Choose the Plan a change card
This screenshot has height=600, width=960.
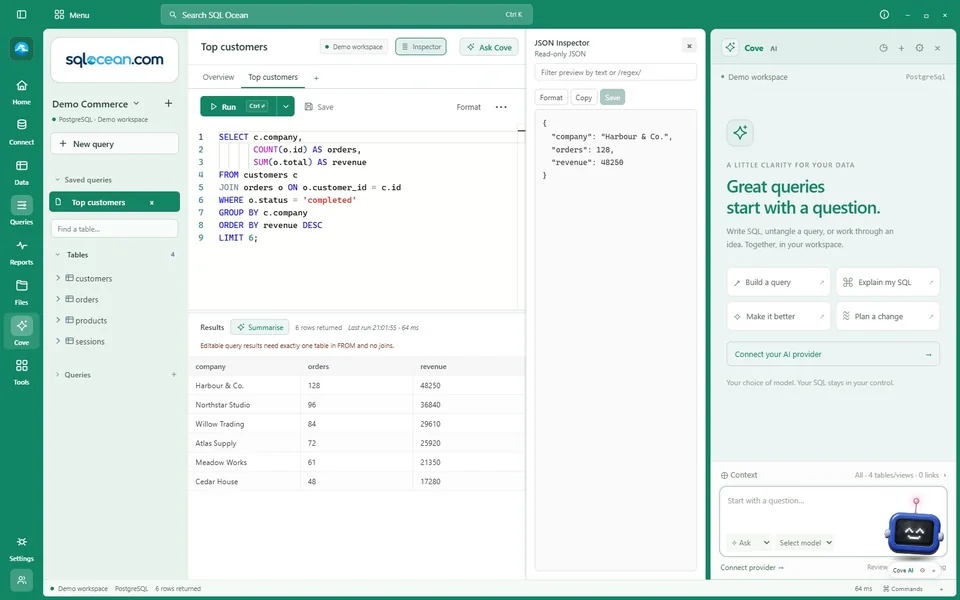888,317
